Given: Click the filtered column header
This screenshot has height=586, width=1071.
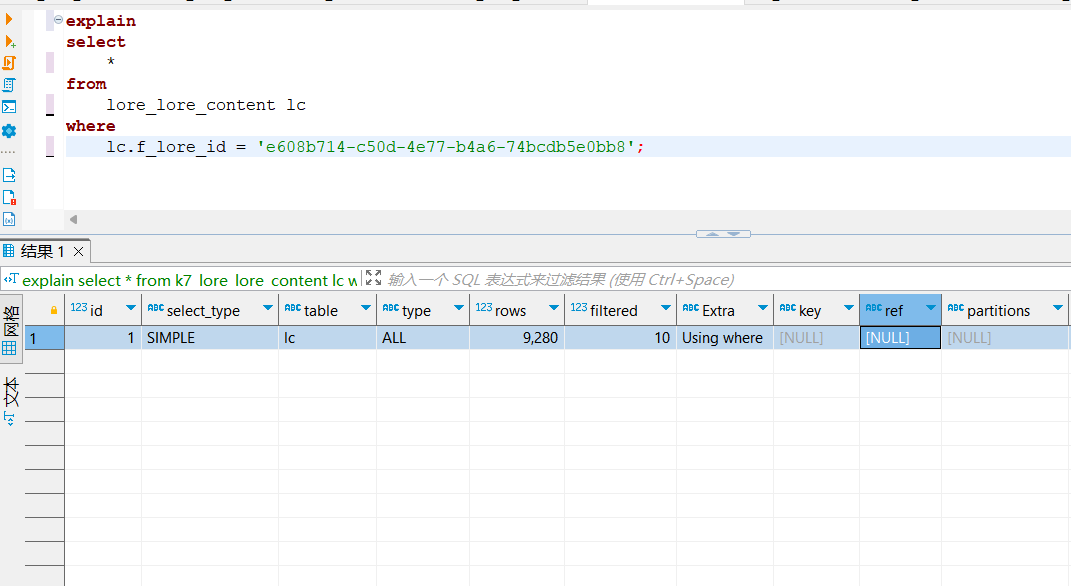Looking at the screenshot, I should pyautogui.click(x=613, y=310).
